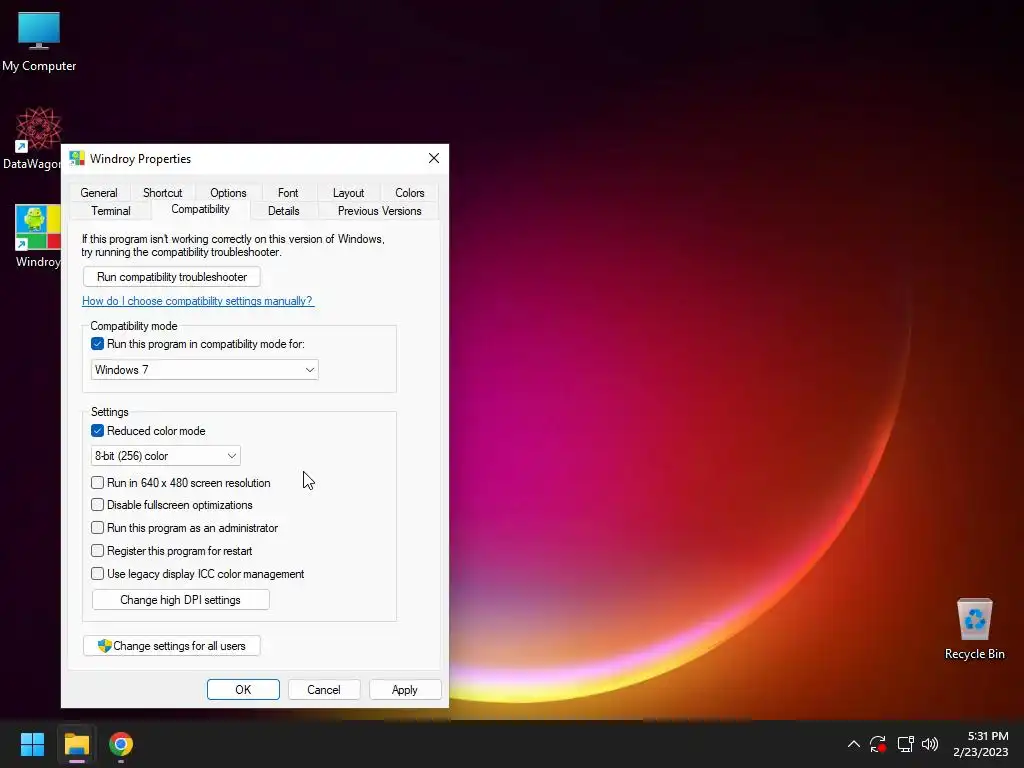1024x768 pixels.
Task: Switch to the Details tab
Action: tap(283, 211)
